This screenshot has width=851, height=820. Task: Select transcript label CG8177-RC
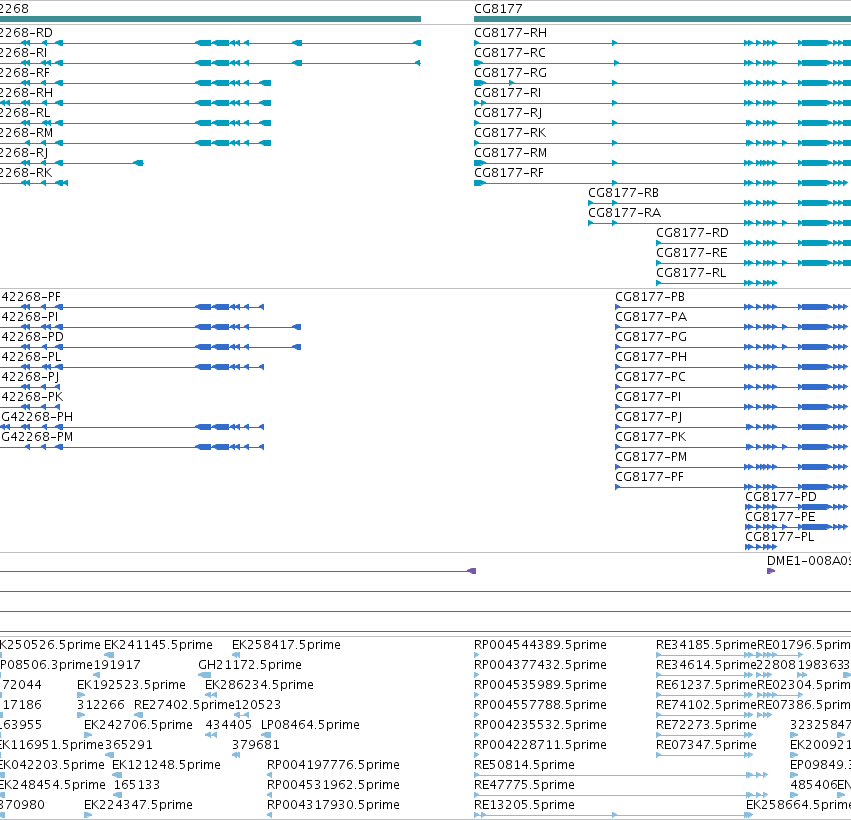pos(510,53)
